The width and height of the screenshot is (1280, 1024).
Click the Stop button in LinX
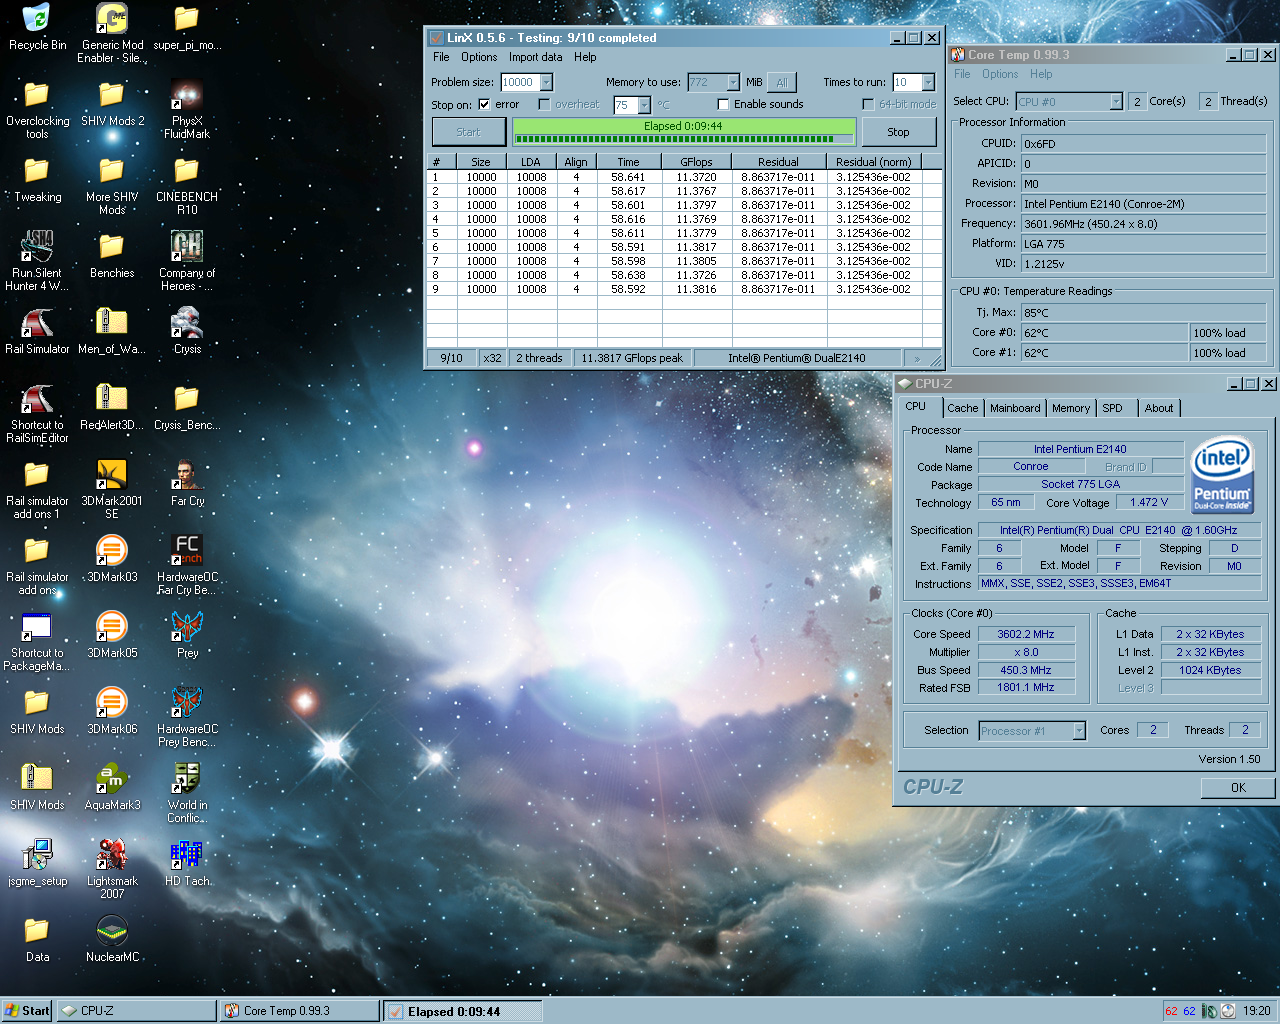898,132
